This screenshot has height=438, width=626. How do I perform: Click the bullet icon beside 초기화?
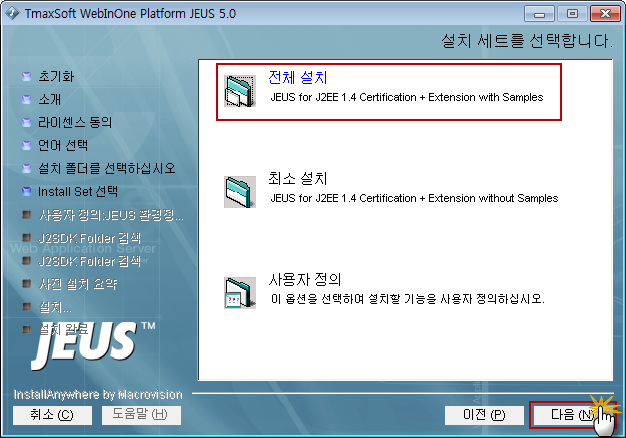pos(26,76)
